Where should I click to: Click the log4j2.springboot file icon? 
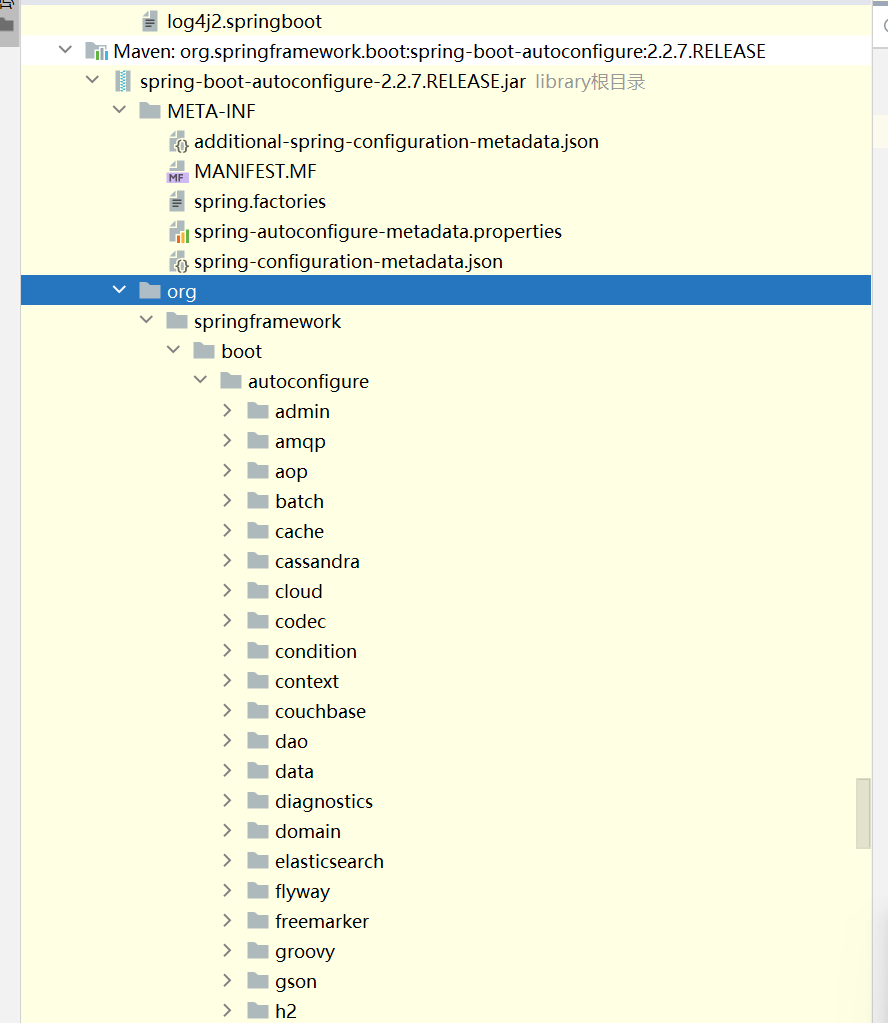[x=149, y=22]
